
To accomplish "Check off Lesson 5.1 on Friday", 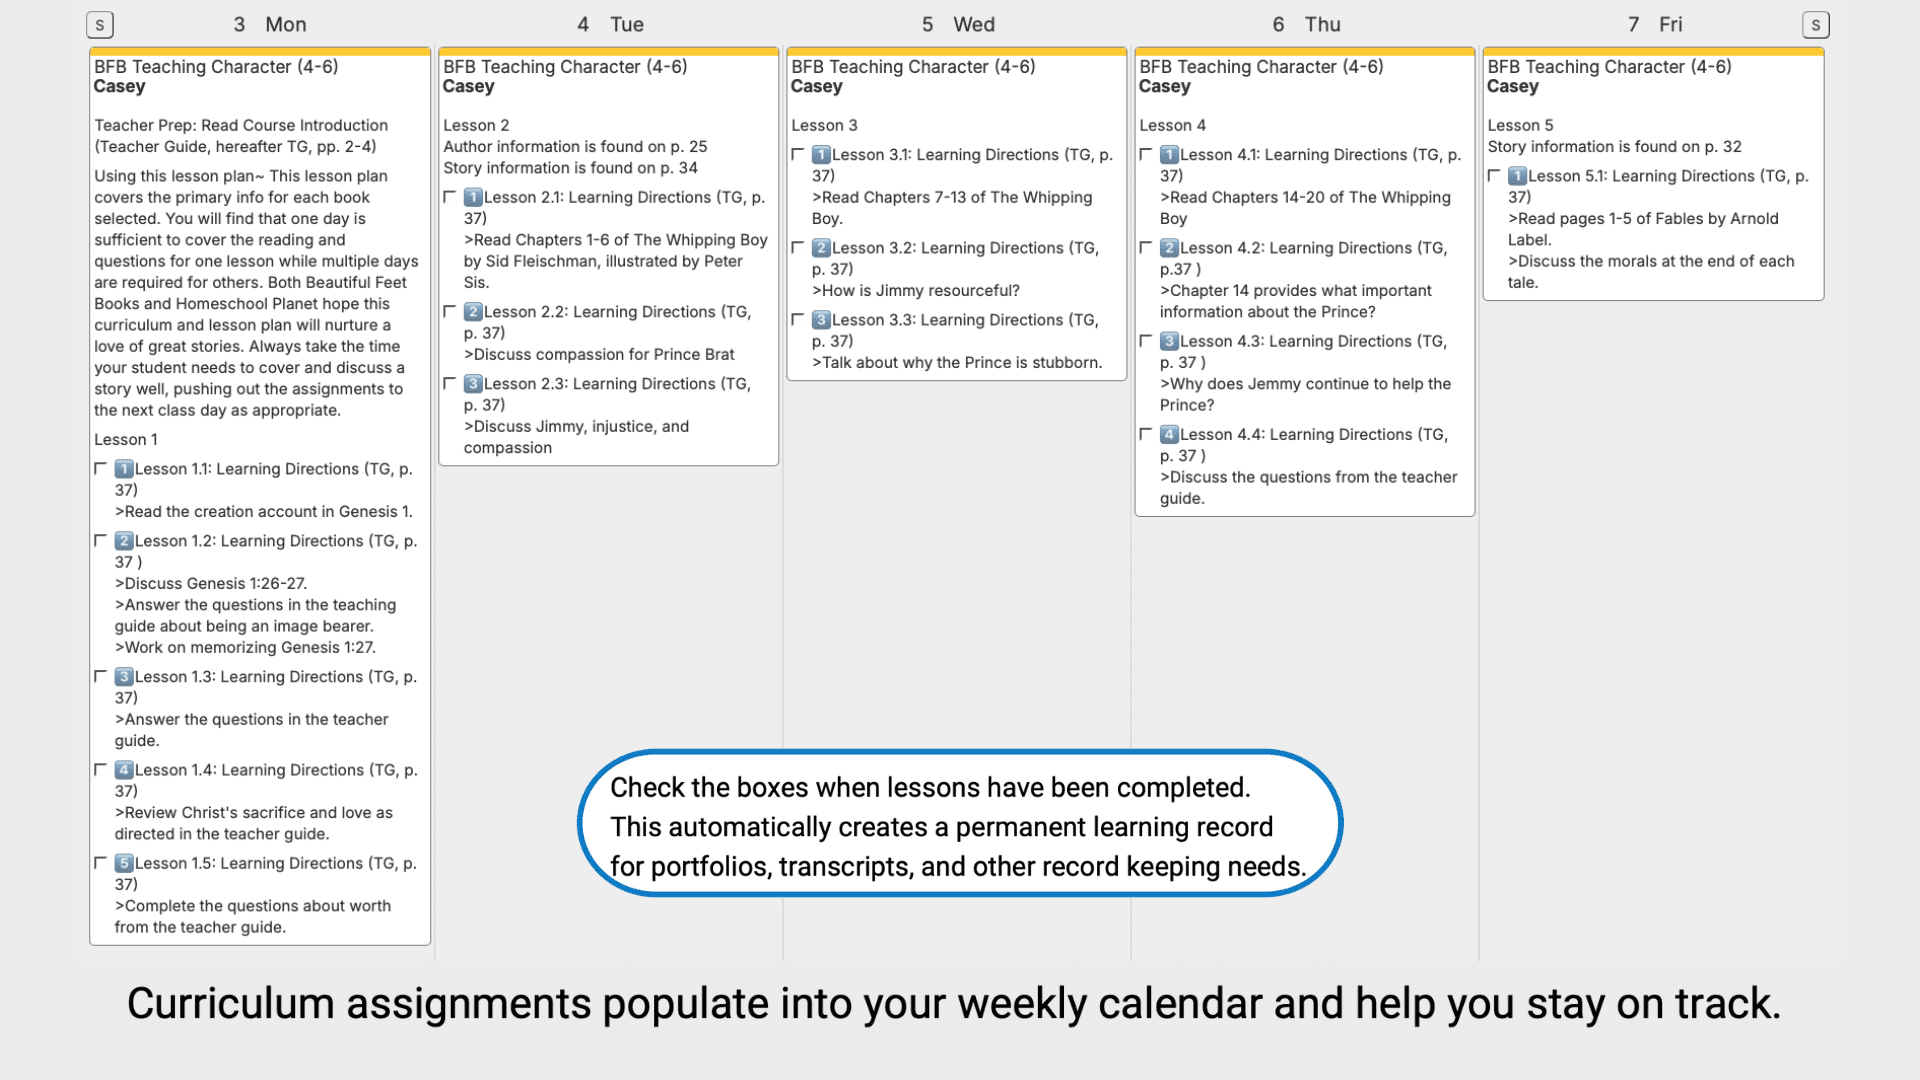I will click(1494, 175).
